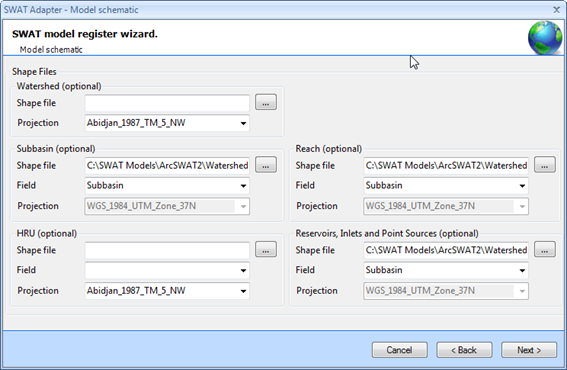Click the Watershed shape file text field
Screen dimensions: 567x370
(167, 103)
